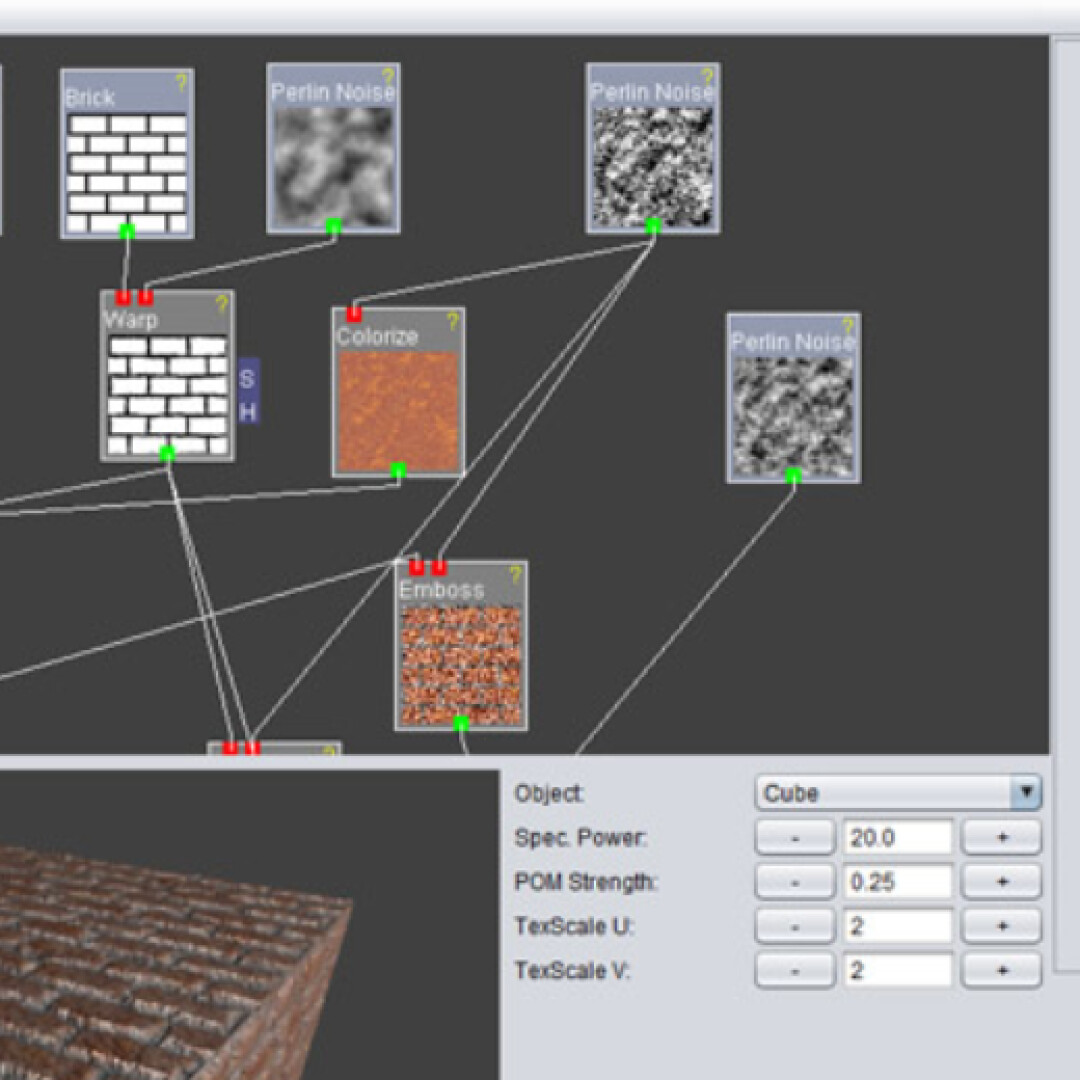Increase Spec. Power with the plus button
1080x1080 pixels.
click(x=1001, y=838)
